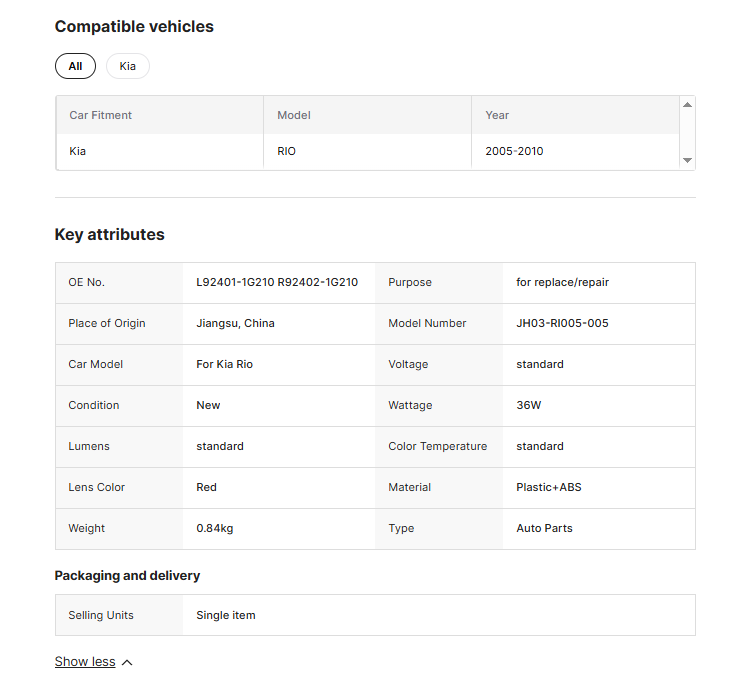
Task: Click the scroll down arrow in vehicles table
Action: click(687, 160)
